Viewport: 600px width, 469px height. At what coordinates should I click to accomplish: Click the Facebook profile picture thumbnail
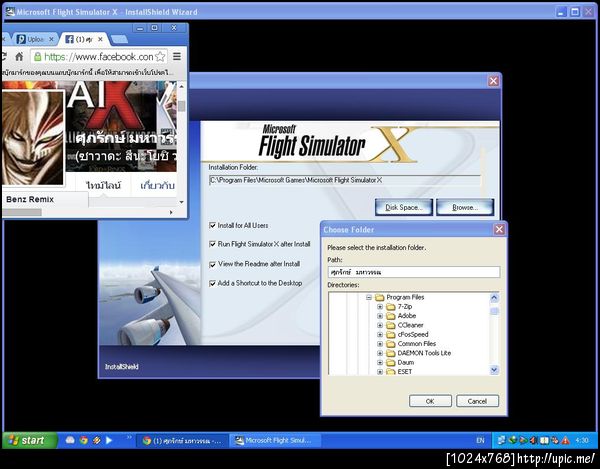click(x=32, y=138)
